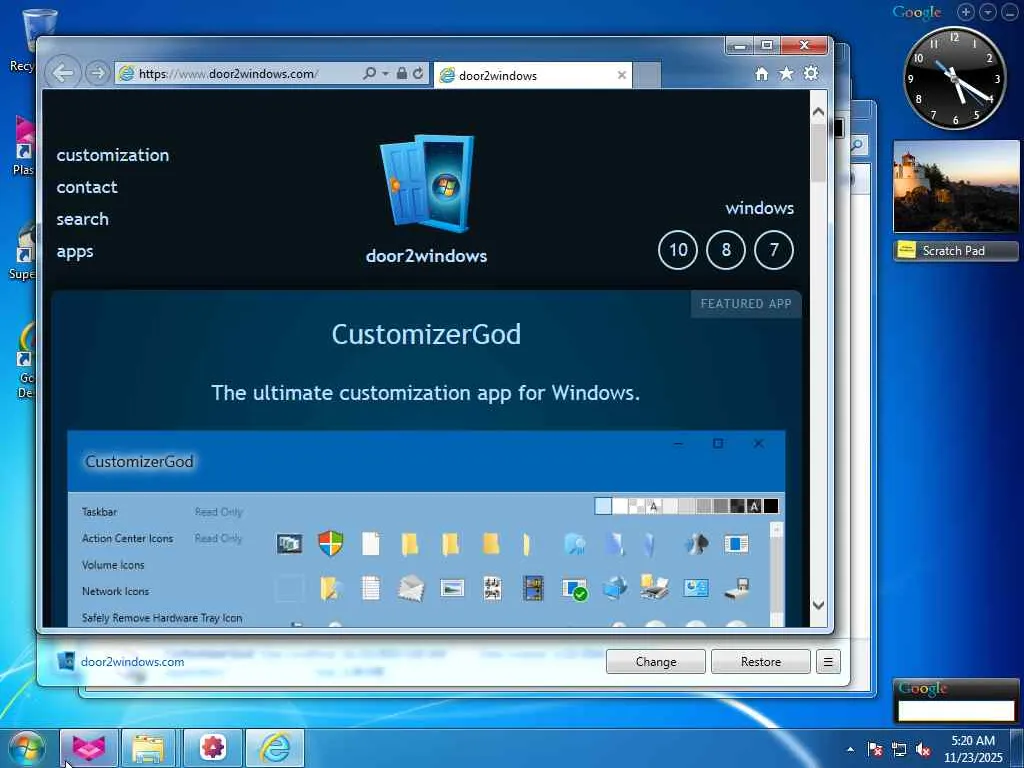Screen dimensions: 1024x768
Task: Click the Show desktop strip at taskbar end
Action: [1017, 748]
